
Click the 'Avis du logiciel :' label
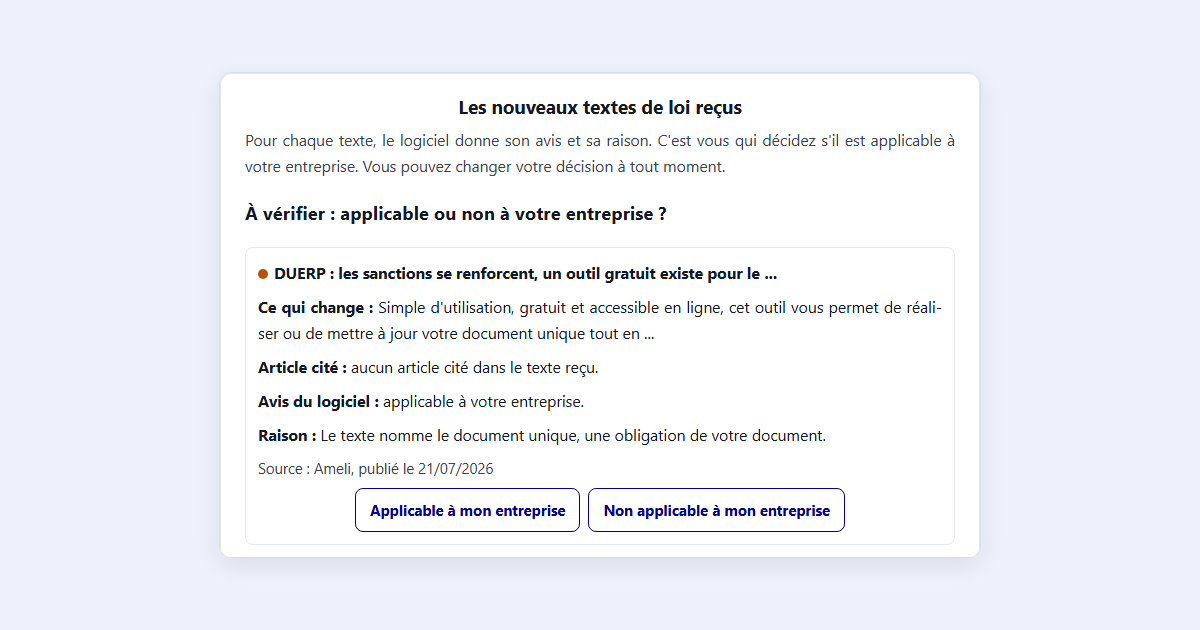[319, 401]
